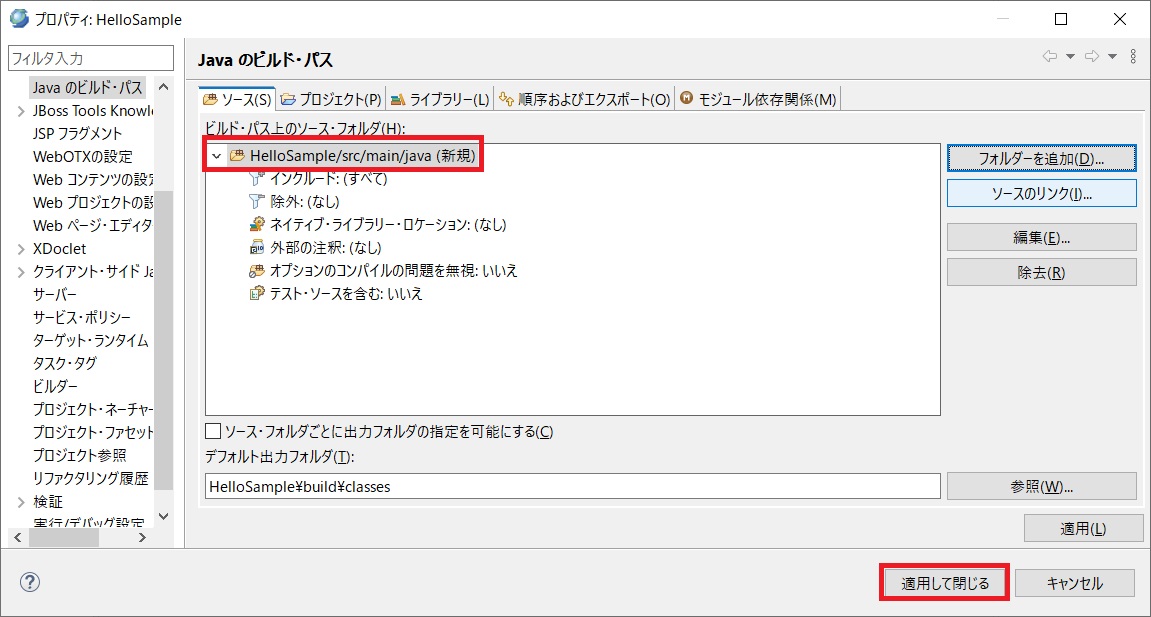The width and height of the screenshot is (1151, 617).
Task: Open the forward history dropdown arrow
Action: click(1112, 56)
